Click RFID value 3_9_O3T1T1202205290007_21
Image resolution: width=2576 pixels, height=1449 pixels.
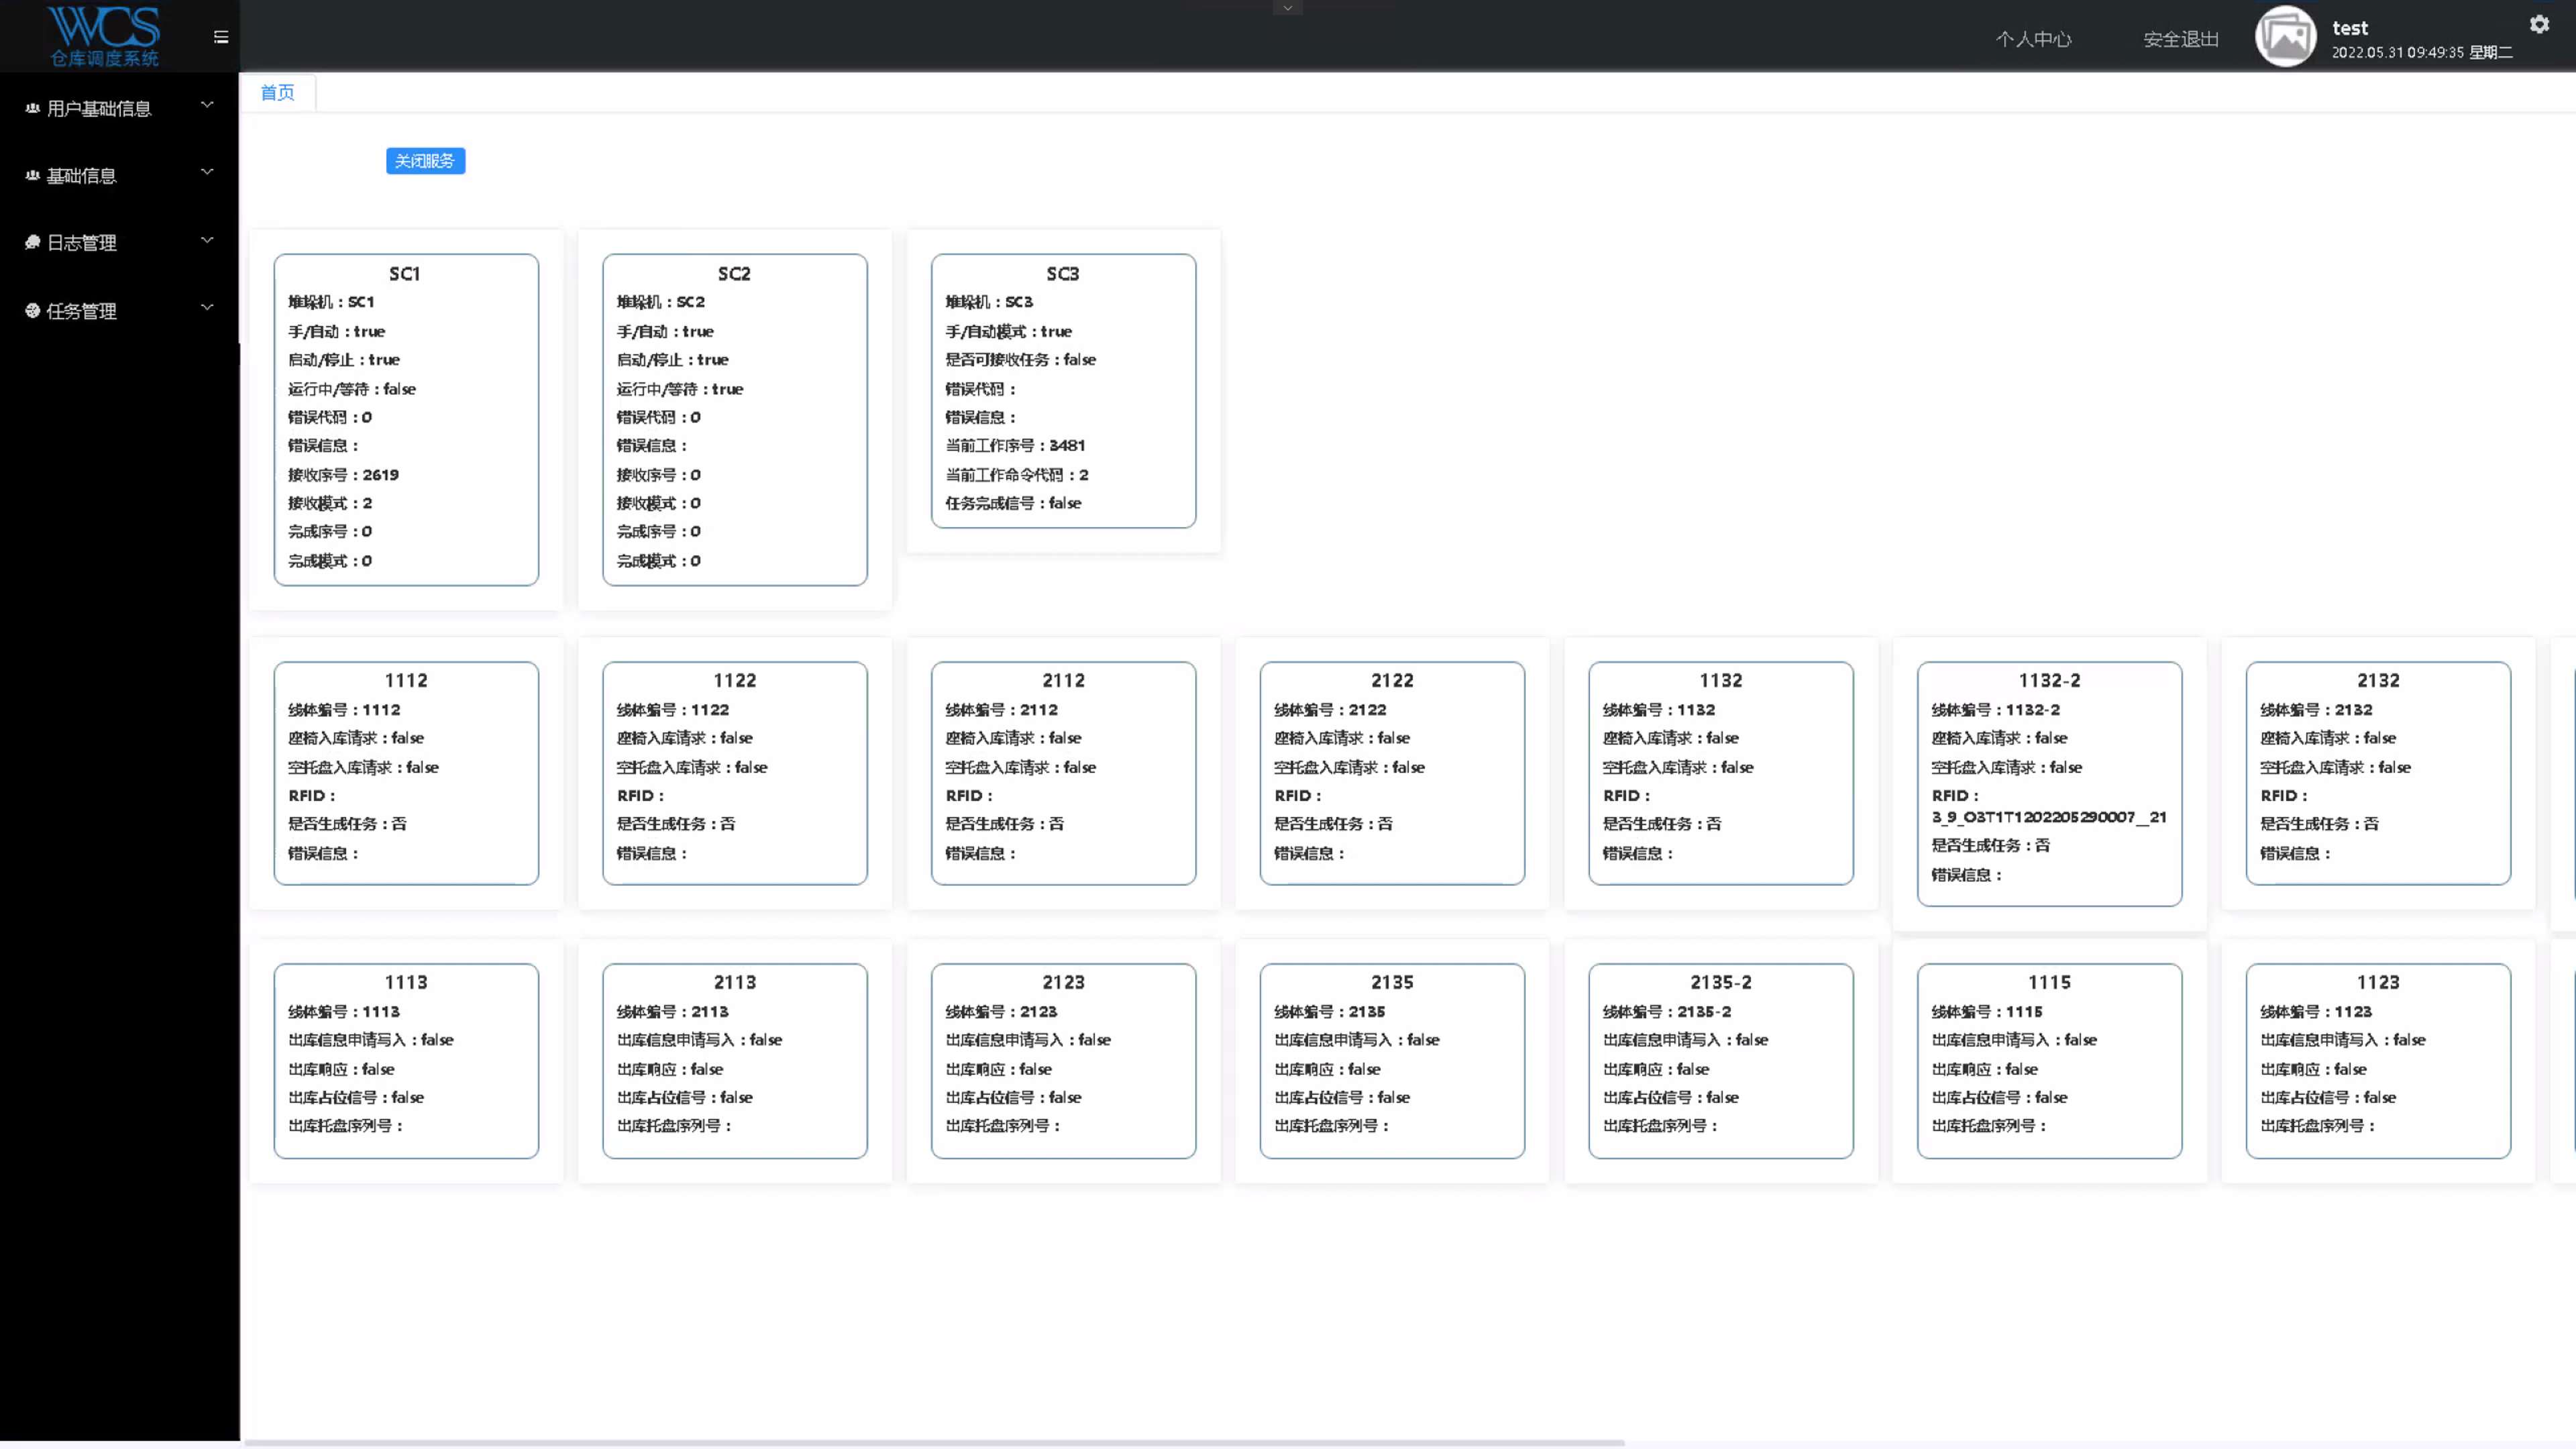(x=2049, y=817)
